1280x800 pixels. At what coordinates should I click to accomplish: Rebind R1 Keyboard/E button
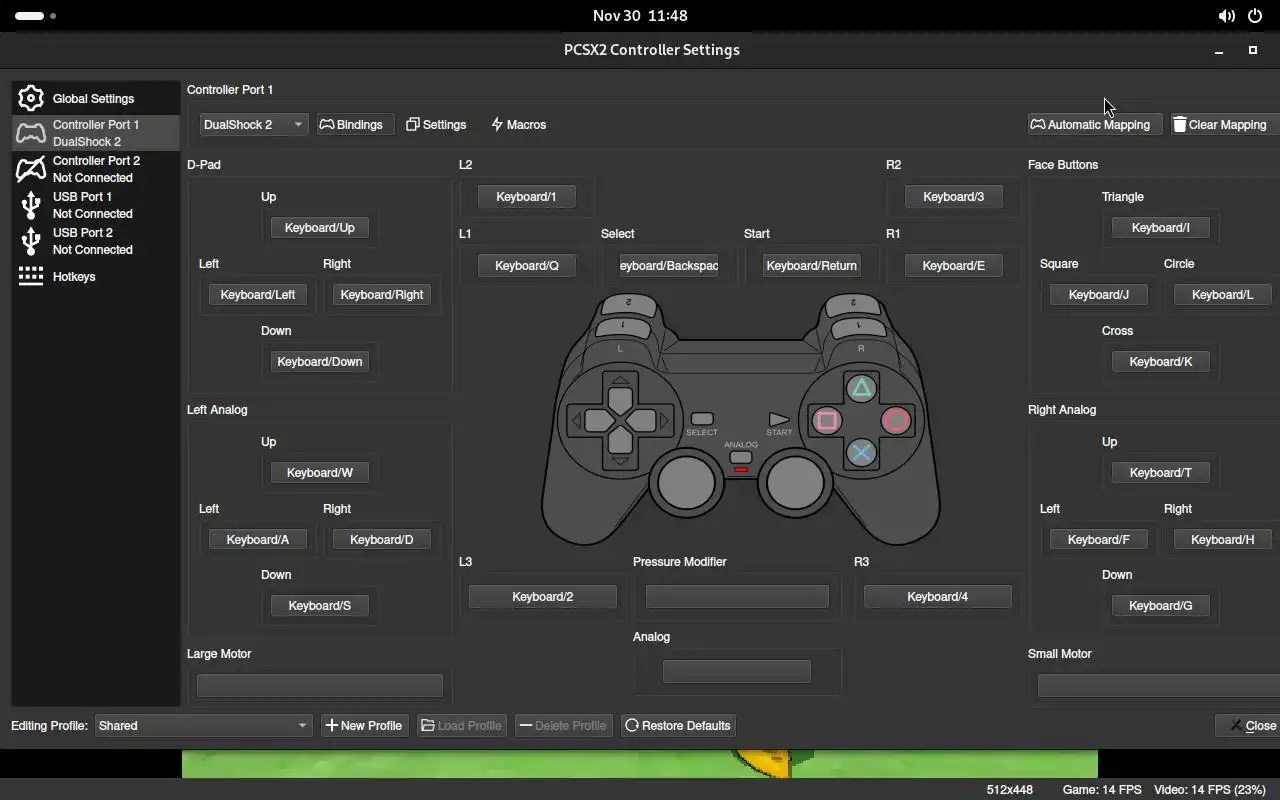point(954,266)
